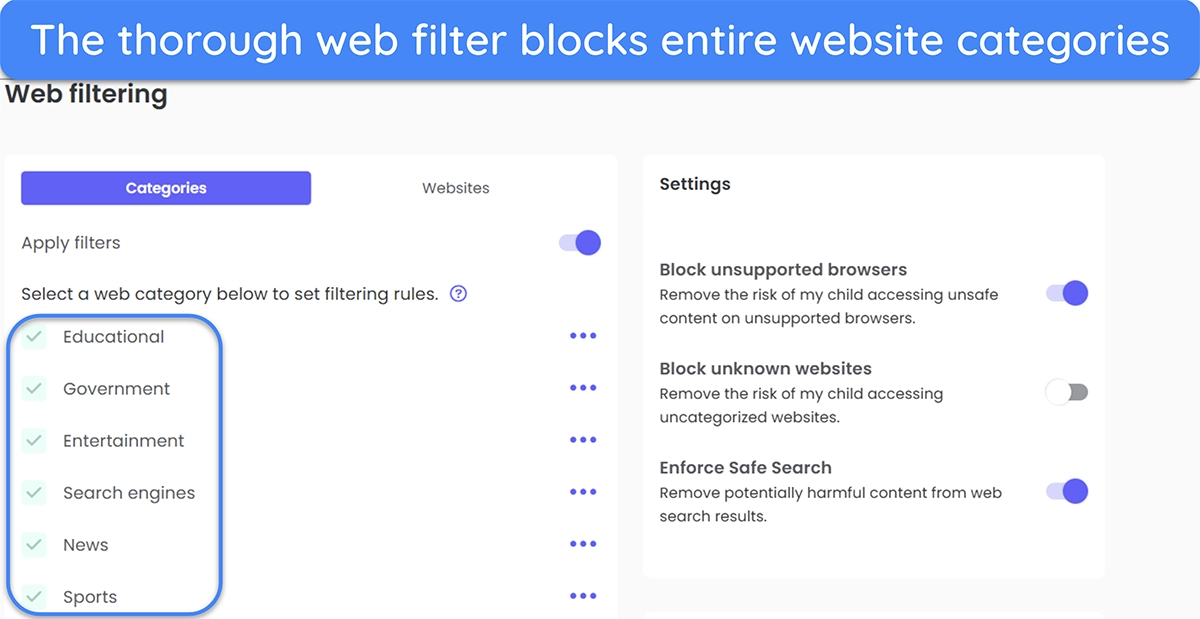Click the Educational checkmark icon
1200x619 pixels.
pos(35,337)
